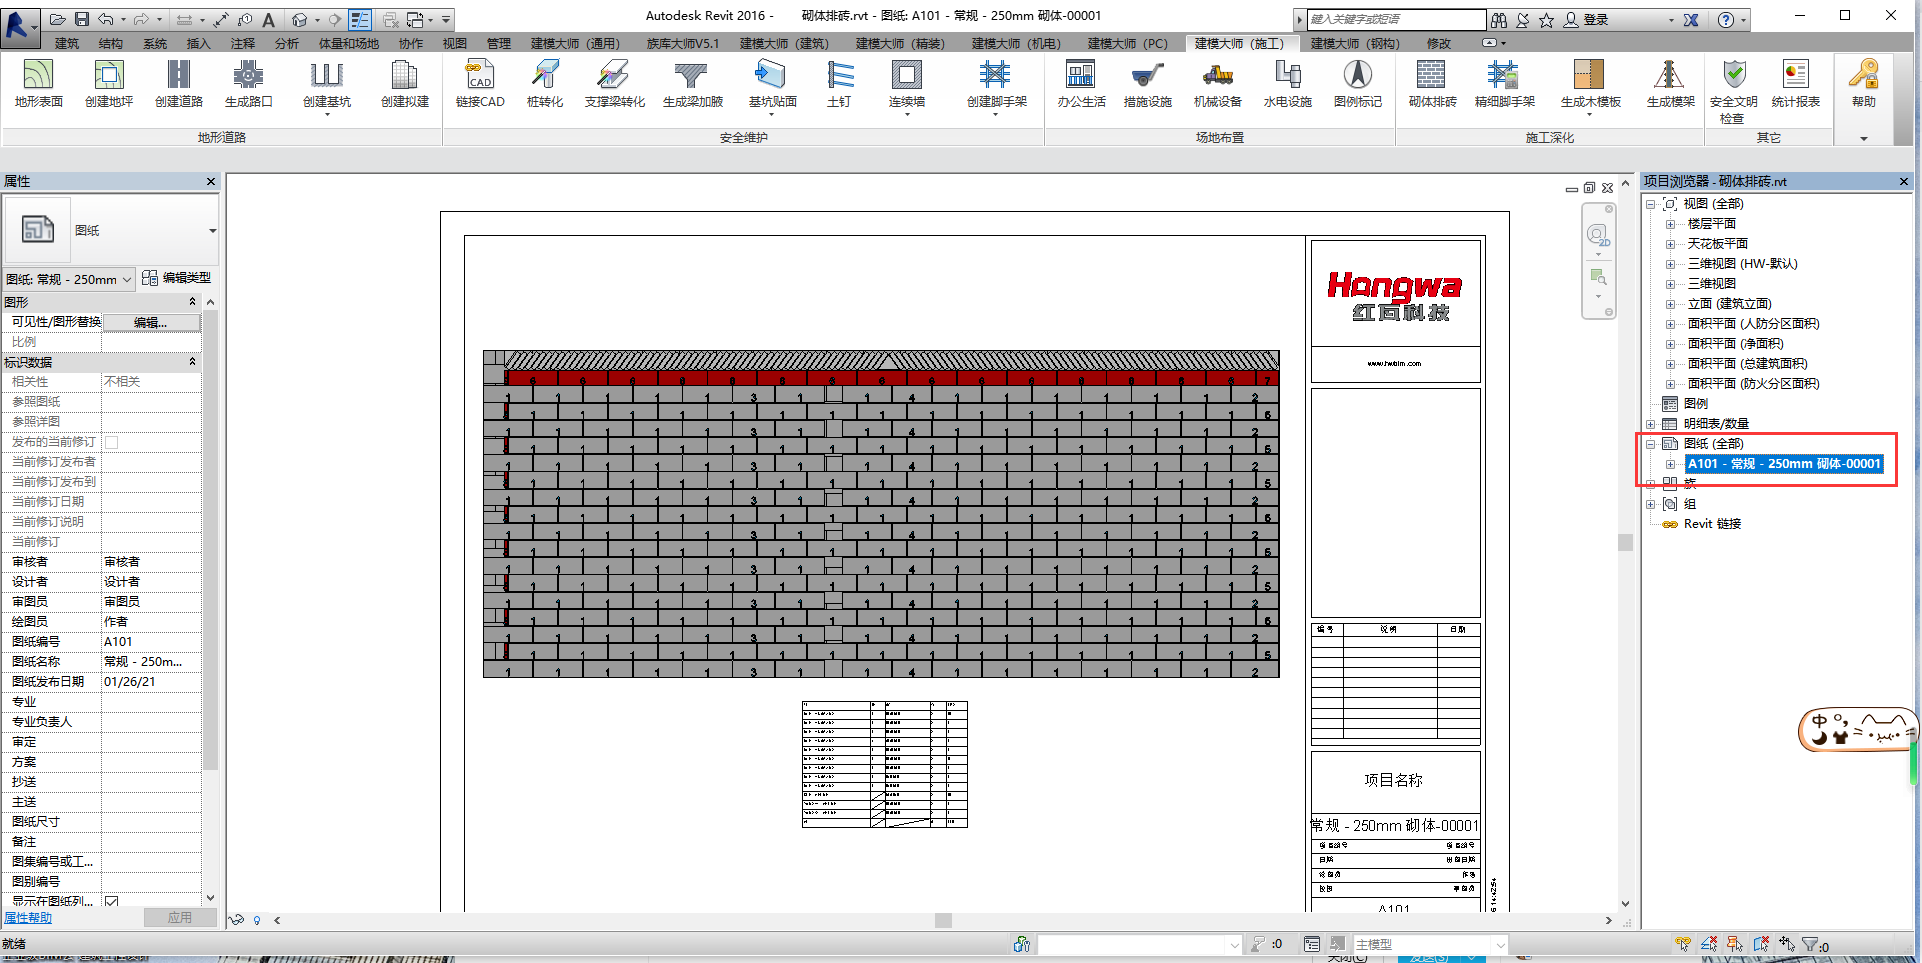Screen dimensions: 1922x963
Task: Expand the 立面 (建筑立面) node
Action: 1670,304
